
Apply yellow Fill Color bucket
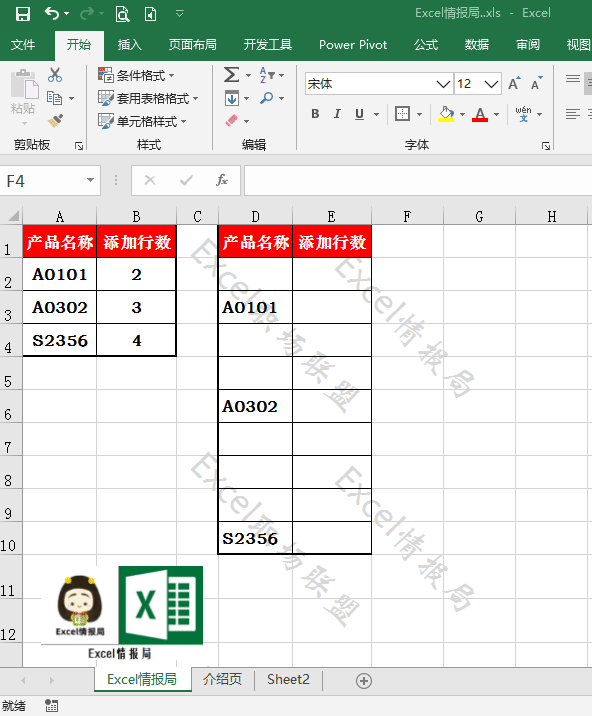tap(446, 114)
